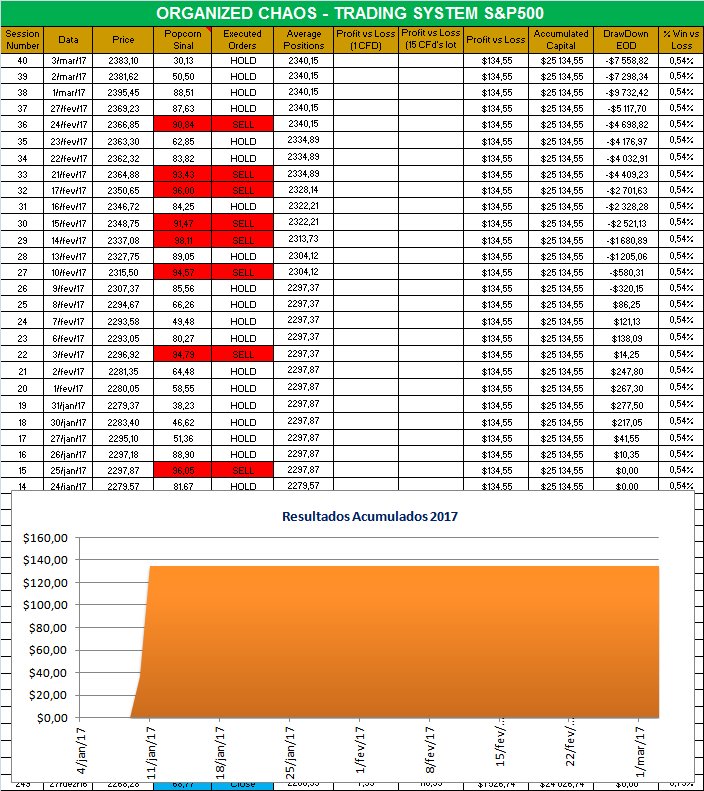Click signal value 30,13
This screenshot has height=791, width=704.
(183, 61)
